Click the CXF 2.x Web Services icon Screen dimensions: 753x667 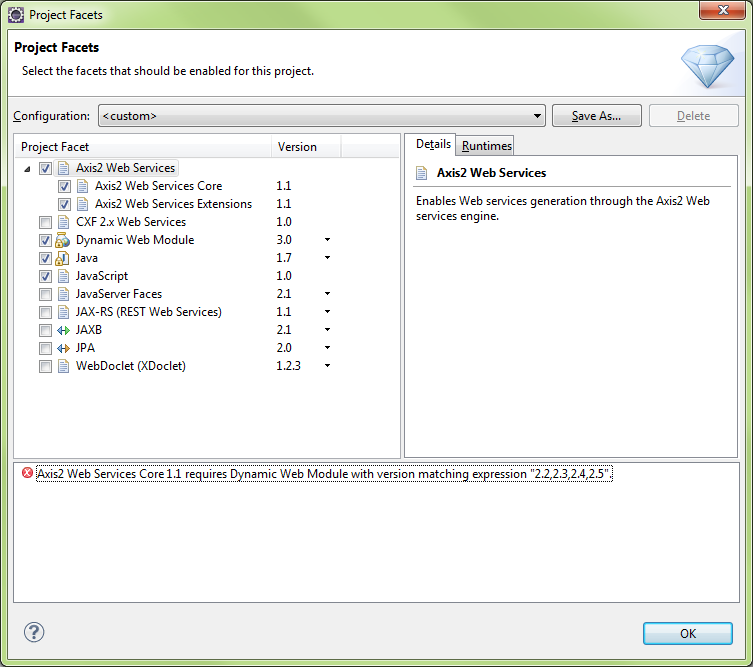[x=63, y=222]
